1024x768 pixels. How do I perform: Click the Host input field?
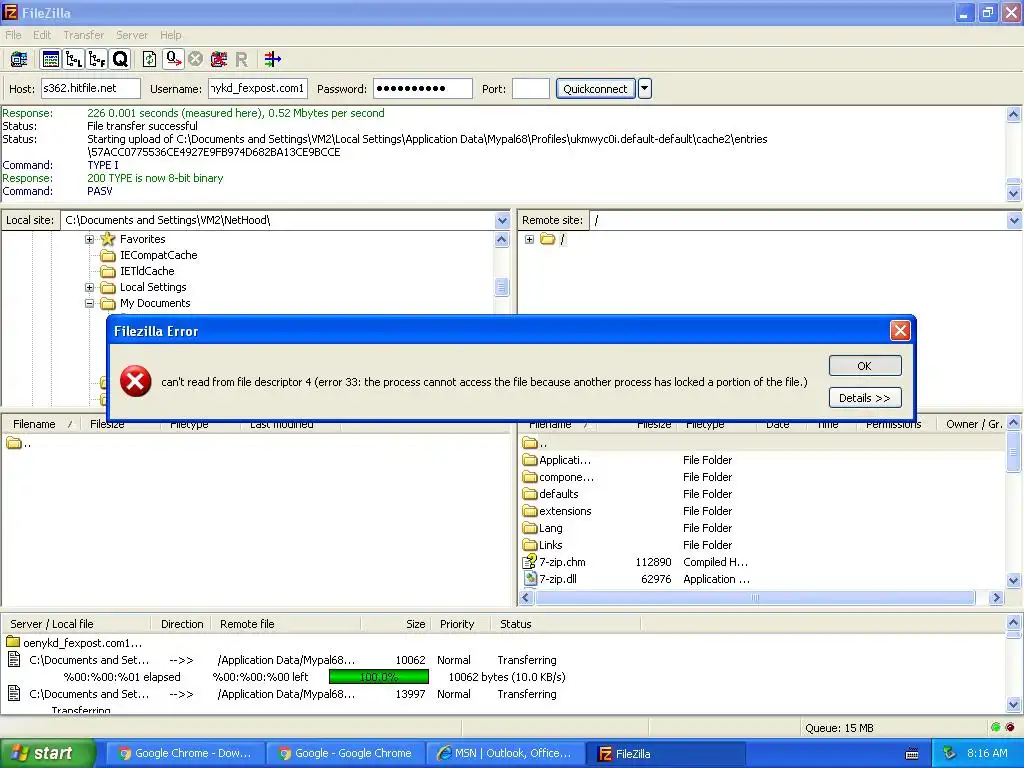click(91, 88)
